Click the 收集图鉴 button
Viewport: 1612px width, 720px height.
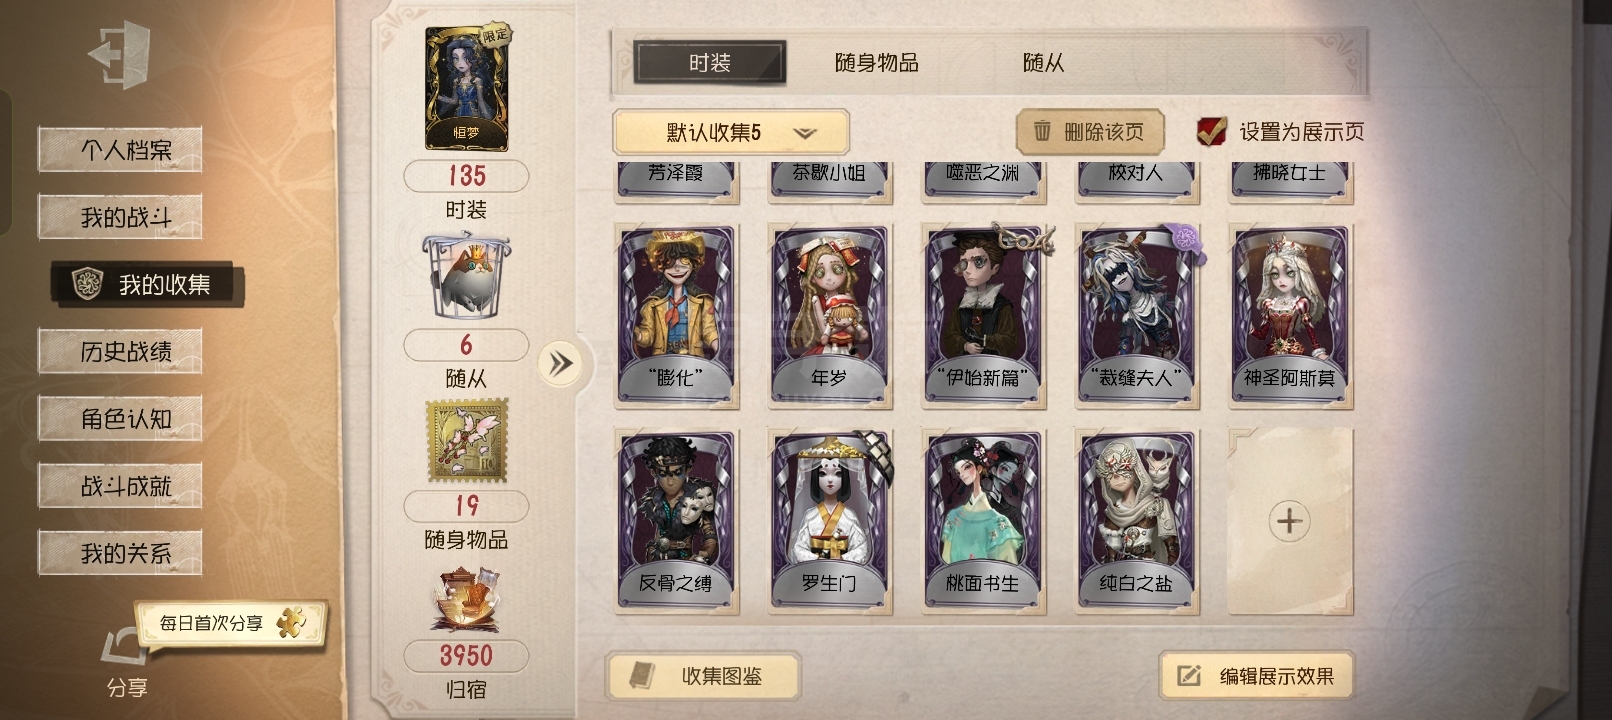703,676
